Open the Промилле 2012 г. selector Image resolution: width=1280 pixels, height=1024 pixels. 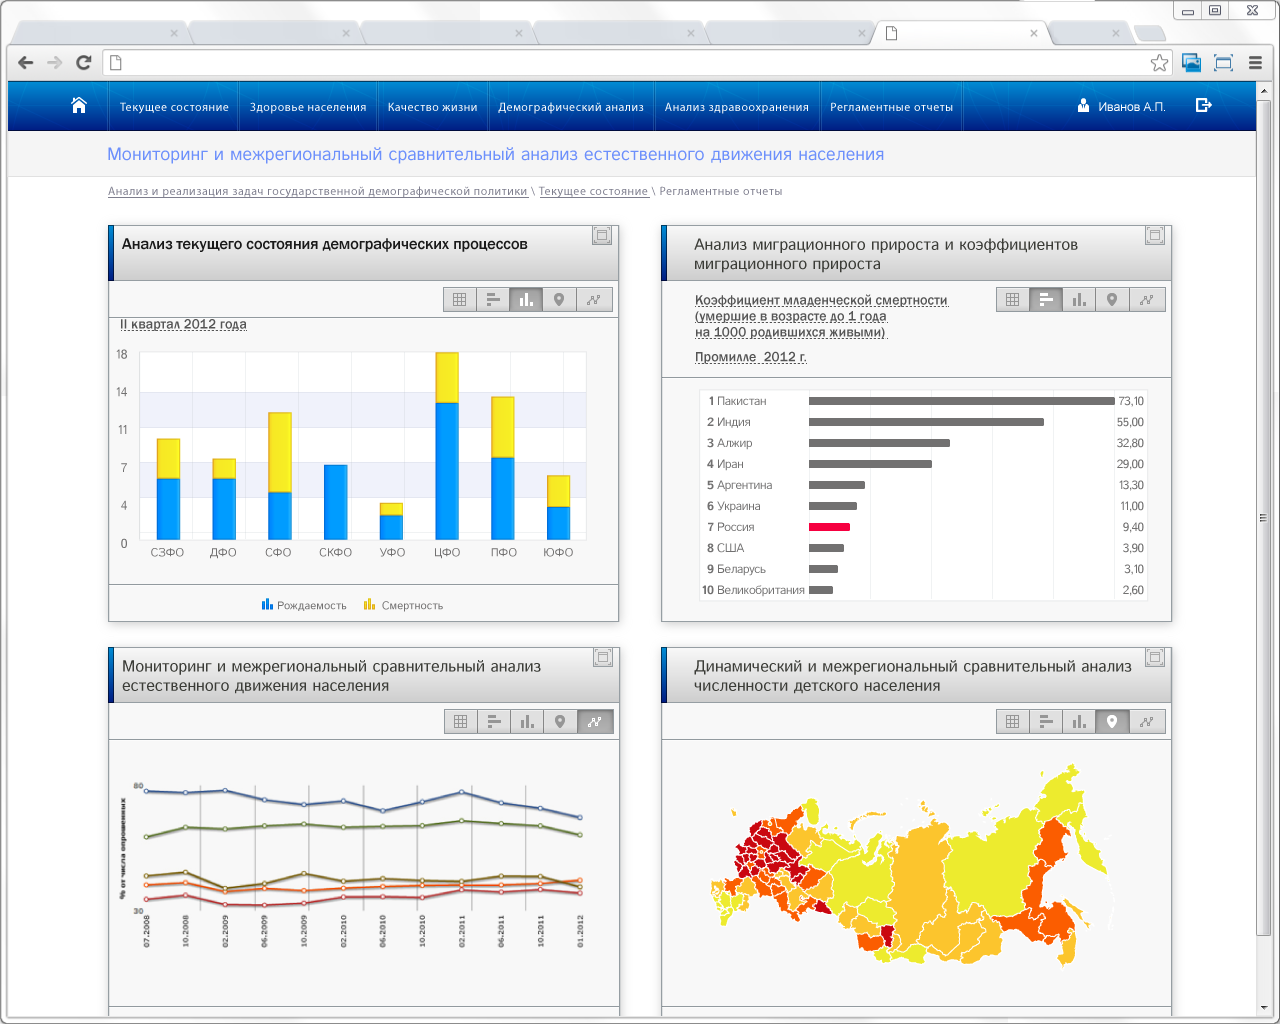(750, 357)
